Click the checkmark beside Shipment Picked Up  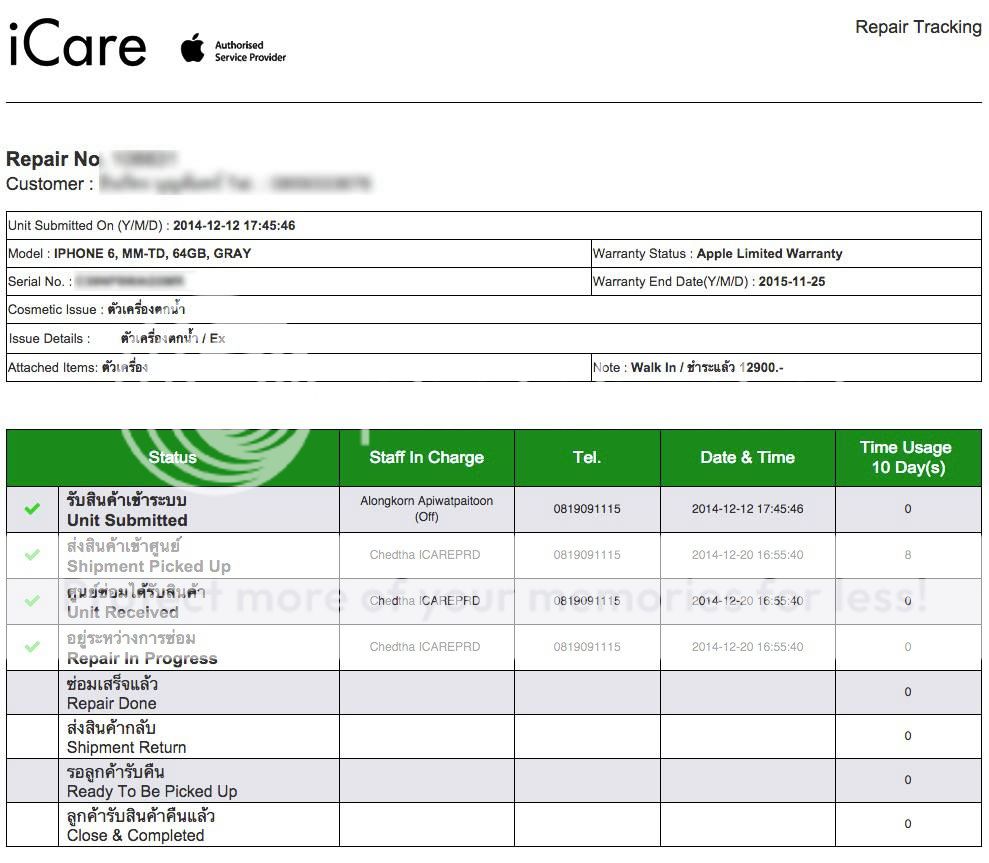(x=32, y=555)
